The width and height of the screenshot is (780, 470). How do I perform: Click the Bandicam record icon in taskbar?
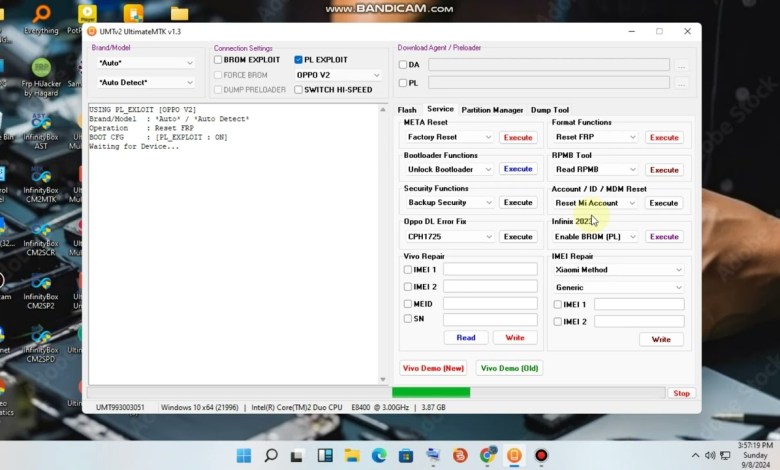click(x=541, y=456)
